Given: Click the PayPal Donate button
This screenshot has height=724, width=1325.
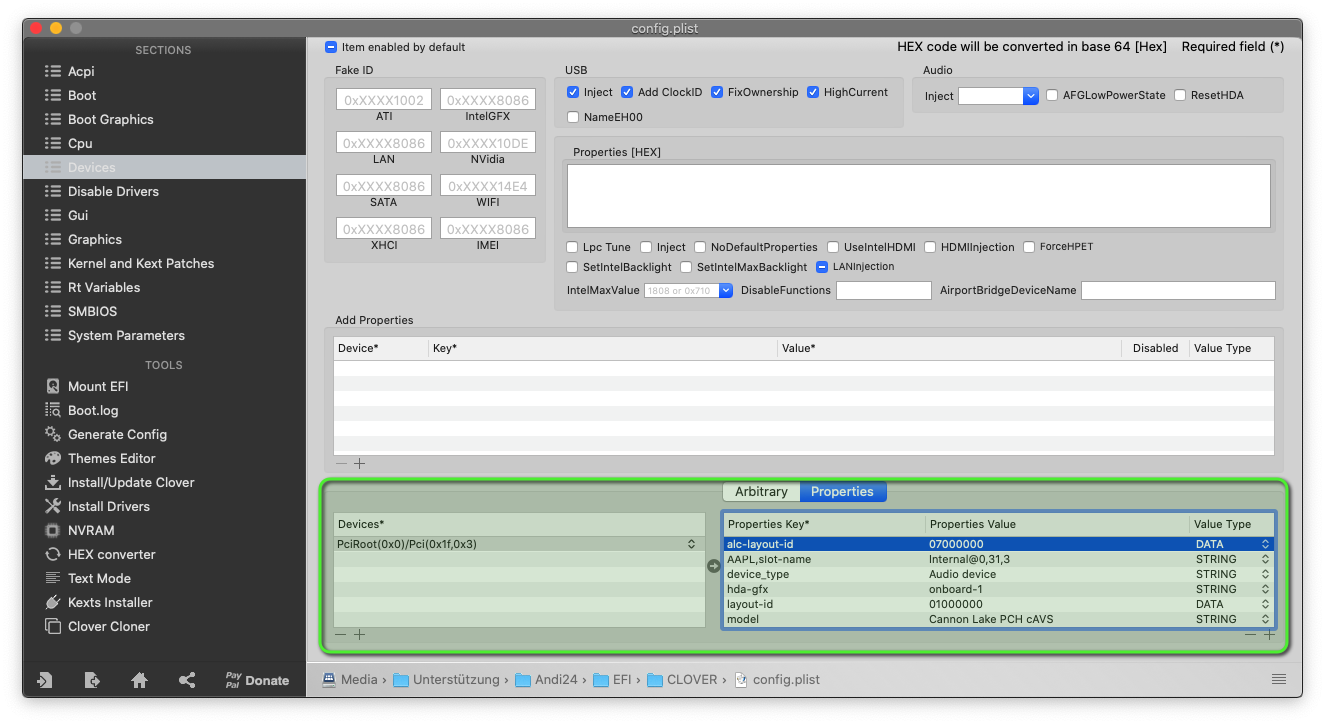Looking at the screenshot, I should 257,680.
